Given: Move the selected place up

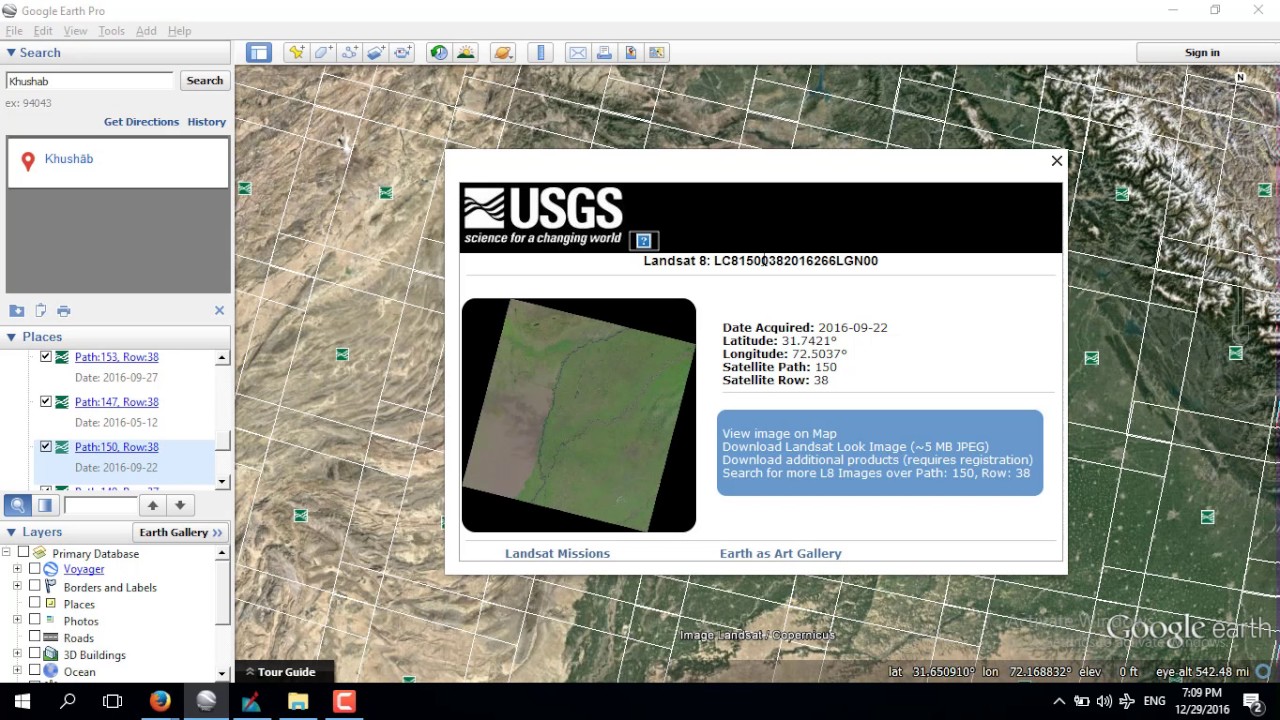Looking at the screenshot, I should pyautogui.click(x=152, y=505).
